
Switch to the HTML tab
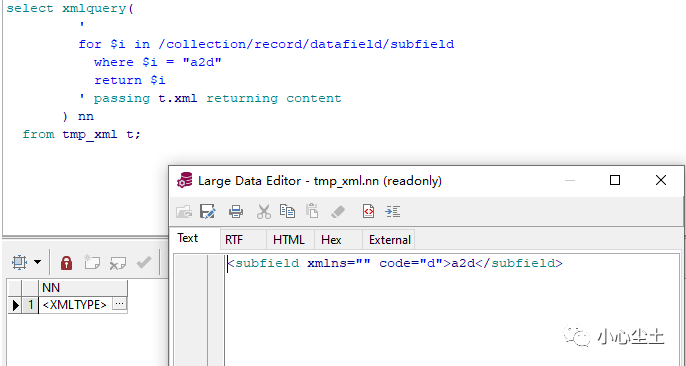tap(289, 240)
